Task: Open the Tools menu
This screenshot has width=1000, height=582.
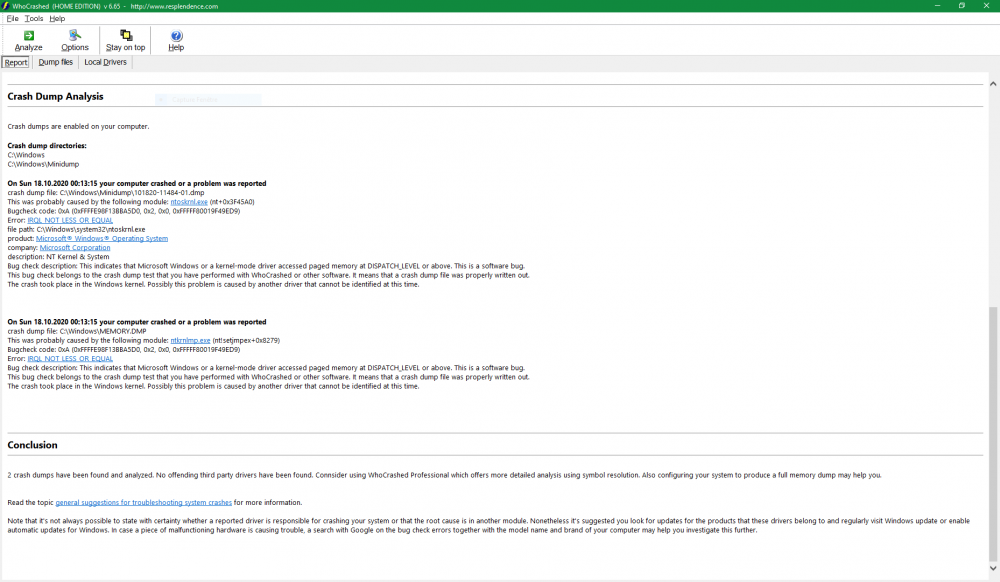Action: tap(34, 18)
